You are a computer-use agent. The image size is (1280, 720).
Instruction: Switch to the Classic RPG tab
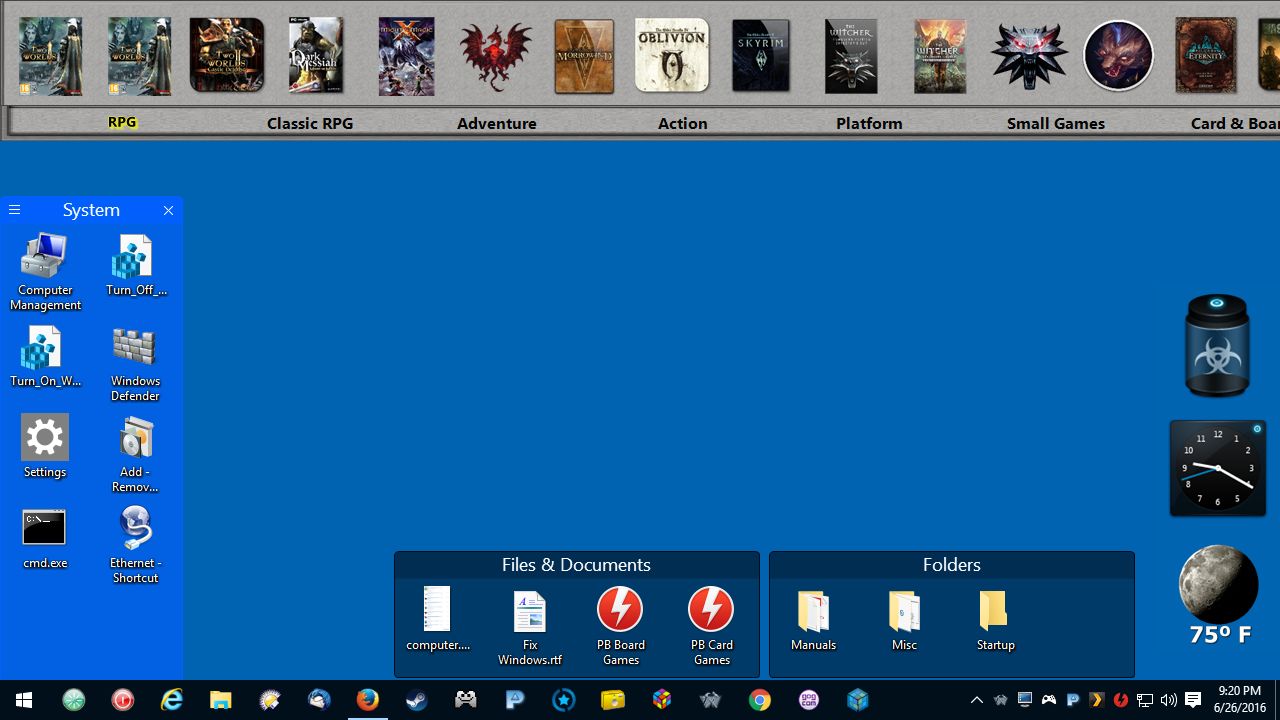pyautogui.click(x=310, y=123)
